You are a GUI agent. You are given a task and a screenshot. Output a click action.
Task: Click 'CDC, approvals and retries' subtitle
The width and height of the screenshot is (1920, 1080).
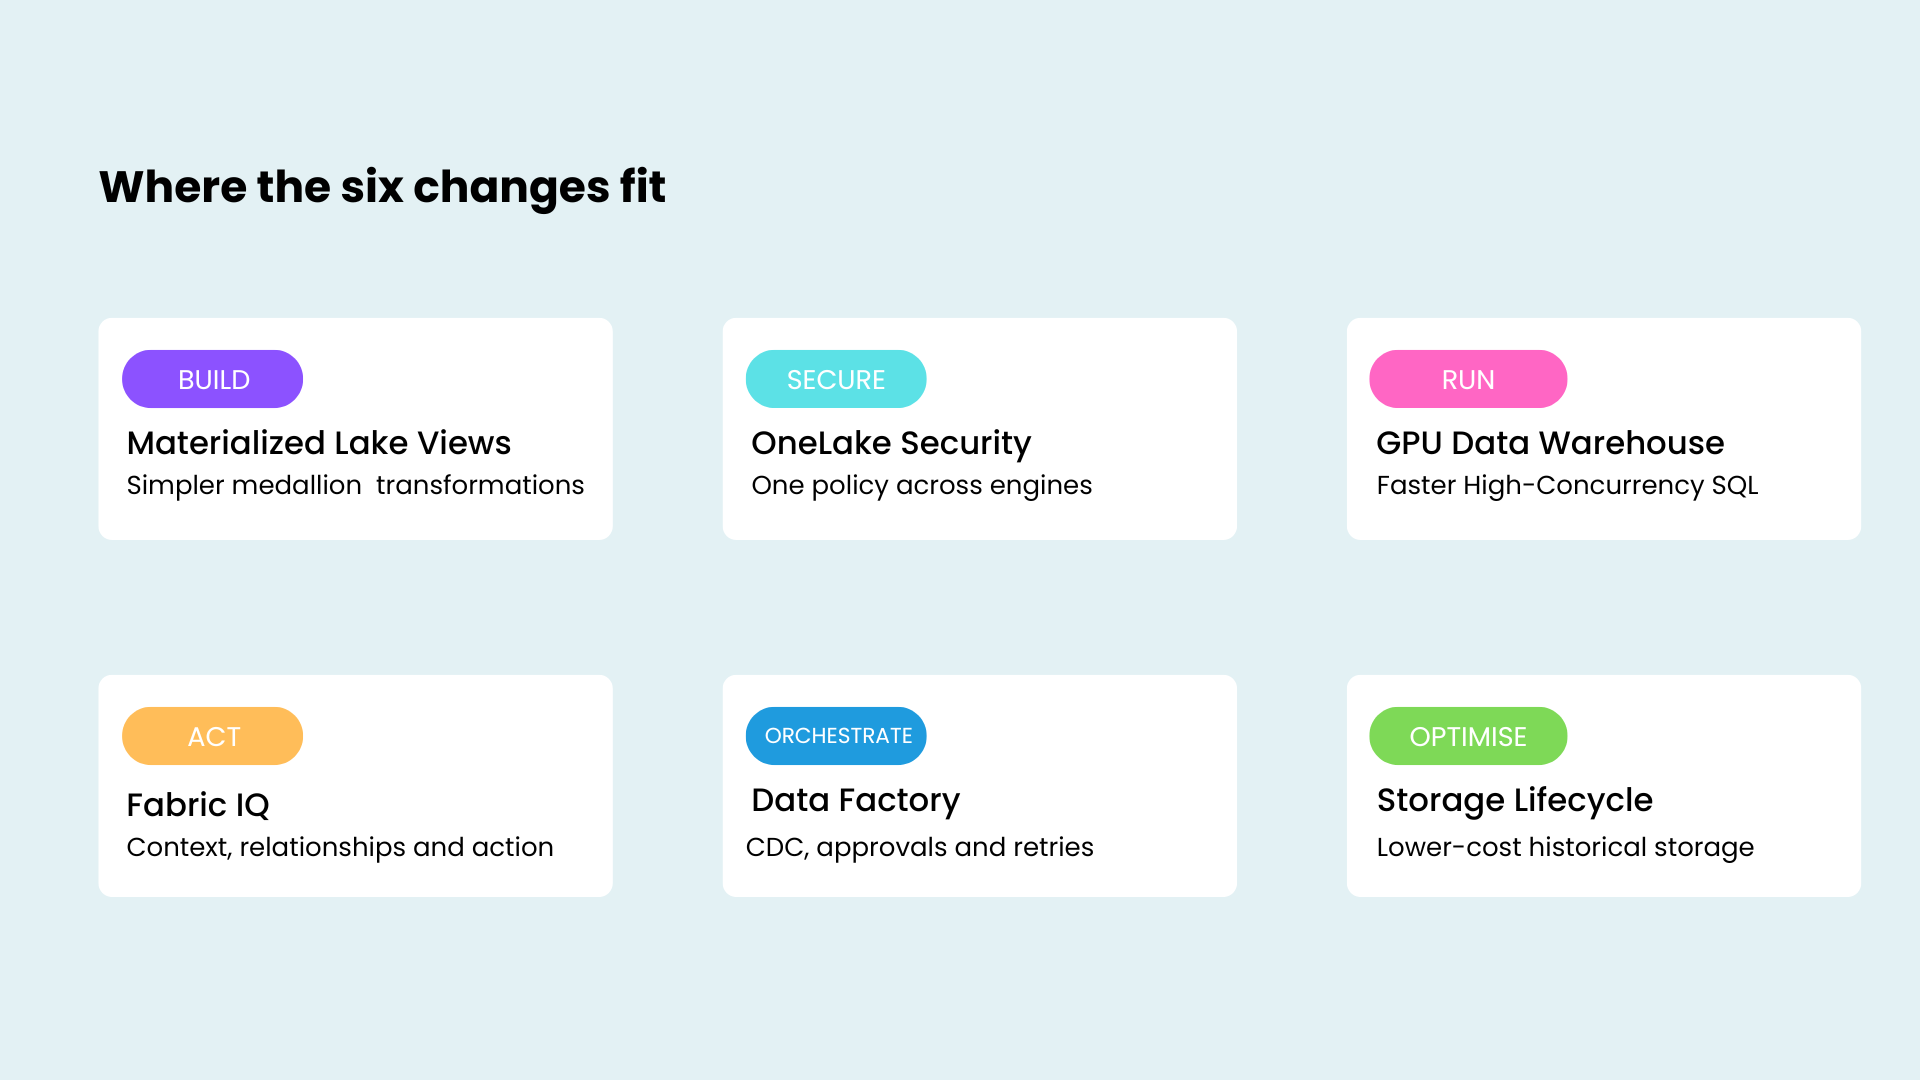920,847
